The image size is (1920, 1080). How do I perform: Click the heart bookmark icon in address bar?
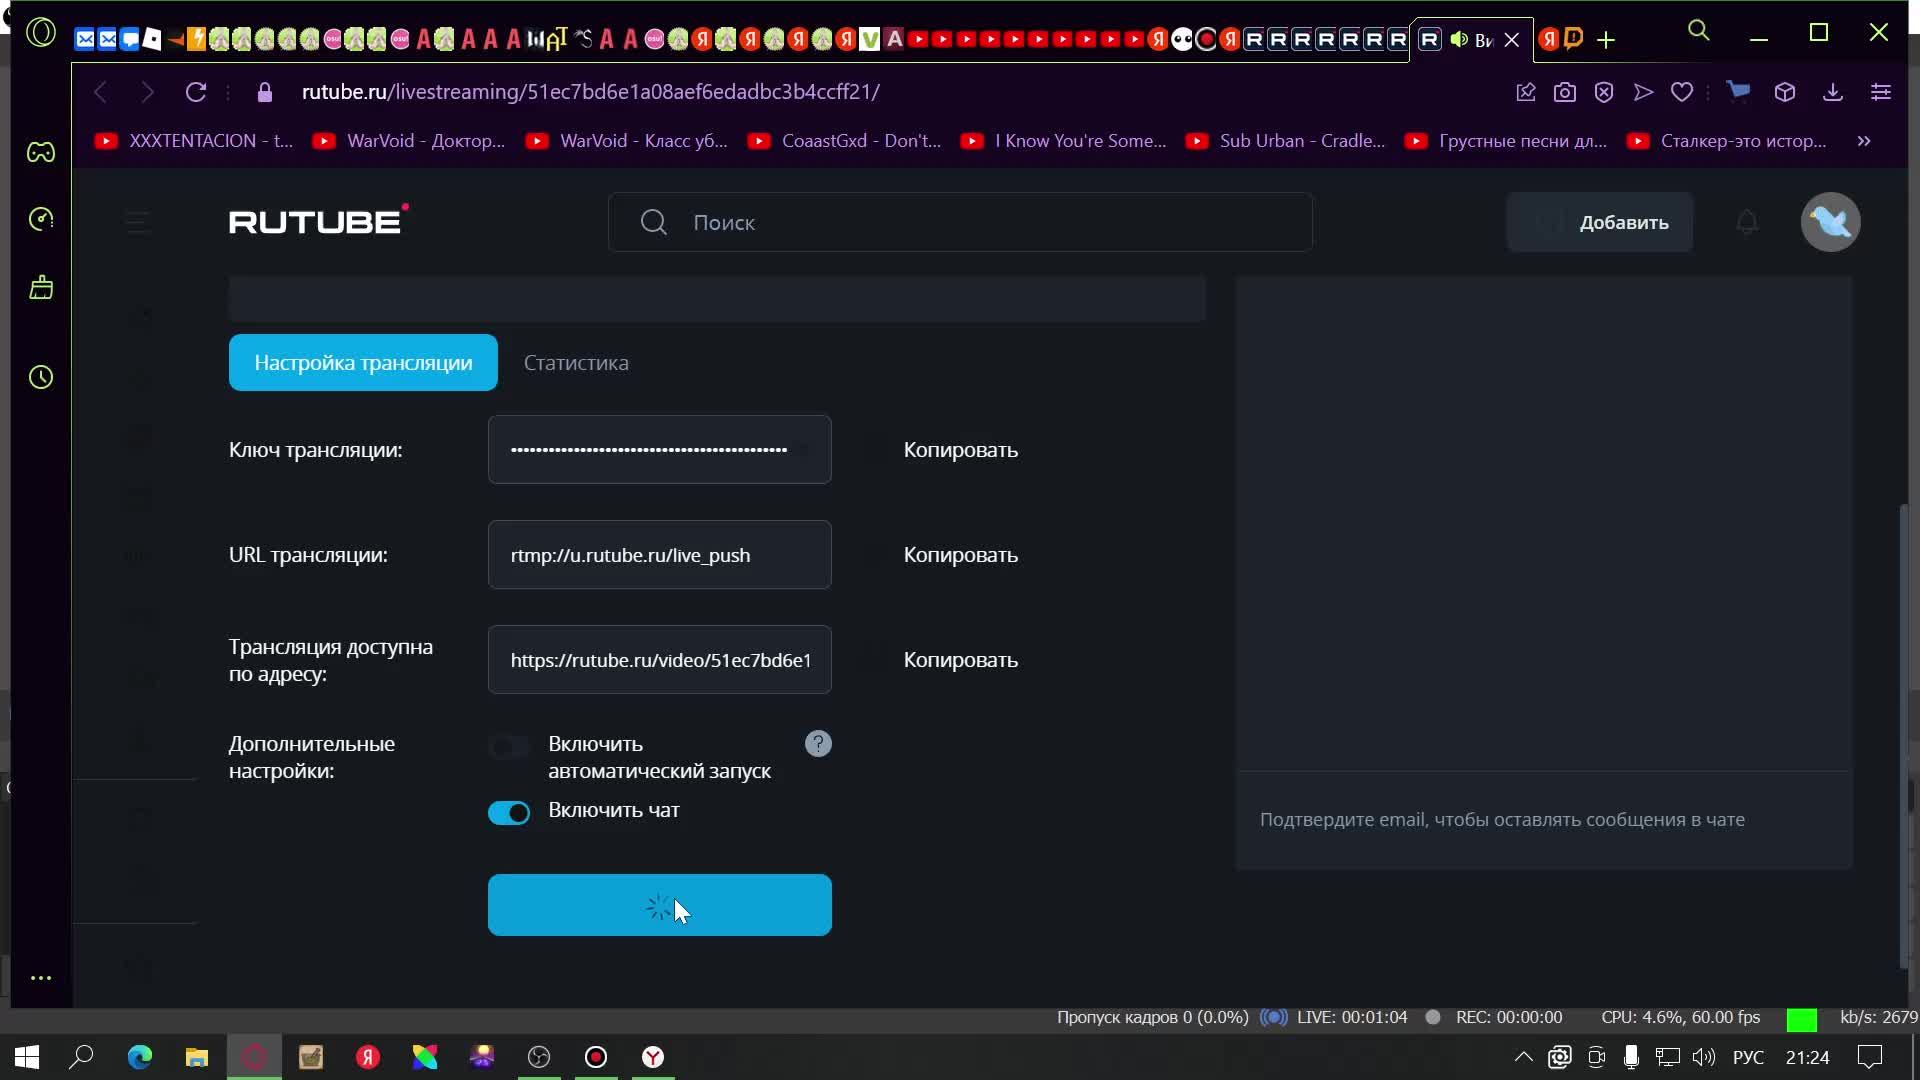point(1682,92)
